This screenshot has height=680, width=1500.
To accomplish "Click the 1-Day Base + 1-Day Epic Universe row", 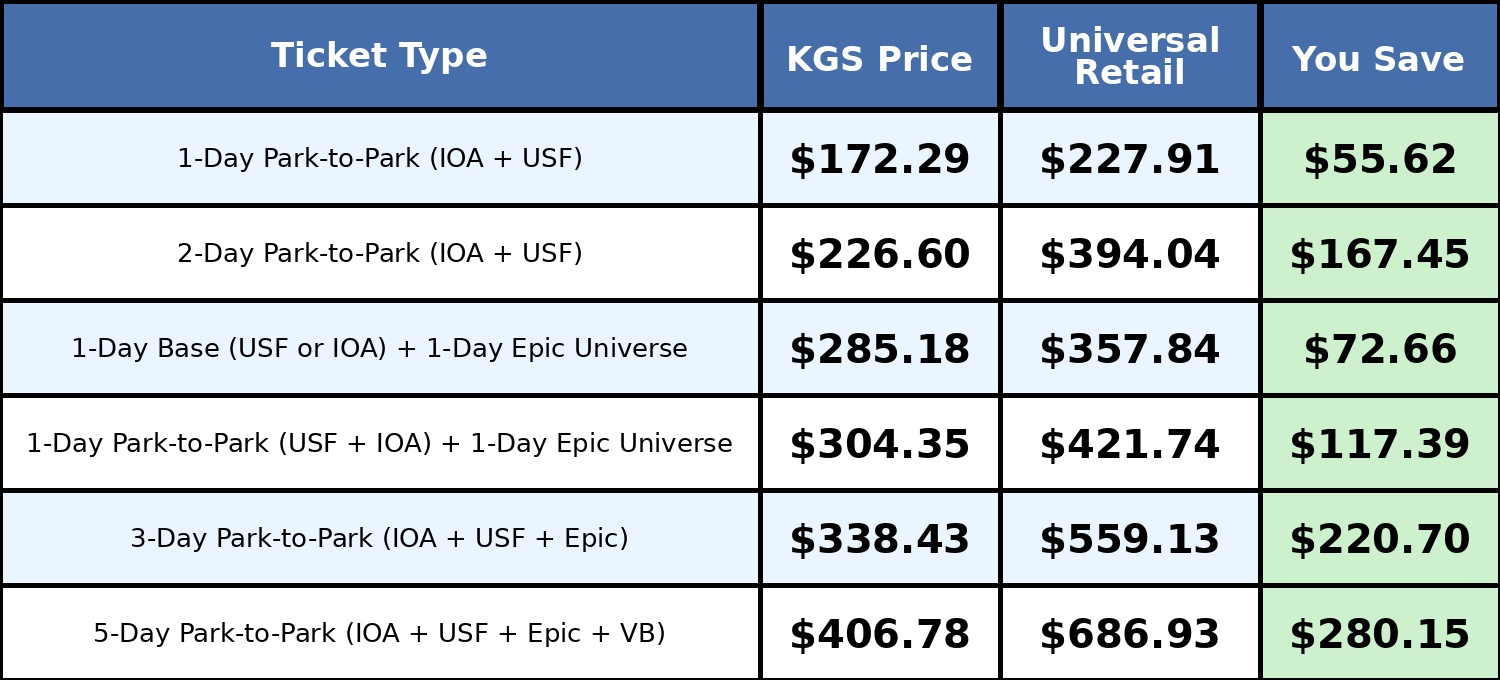I will pyautogui.click(x=379, y=349).
